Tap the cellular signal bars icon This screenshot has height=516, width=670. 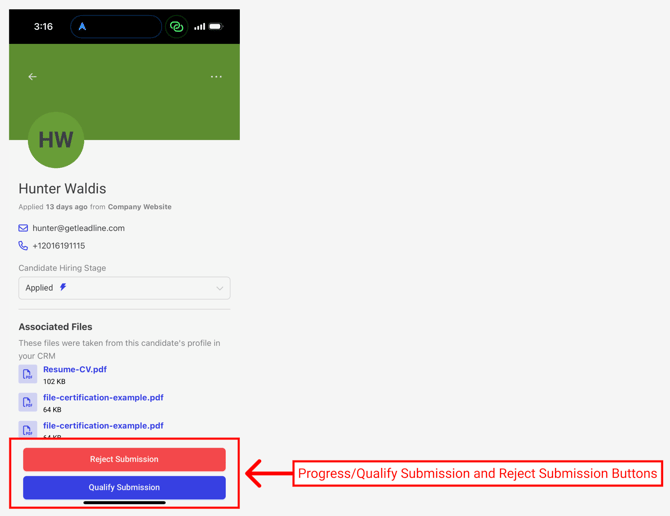click(200, 27)
